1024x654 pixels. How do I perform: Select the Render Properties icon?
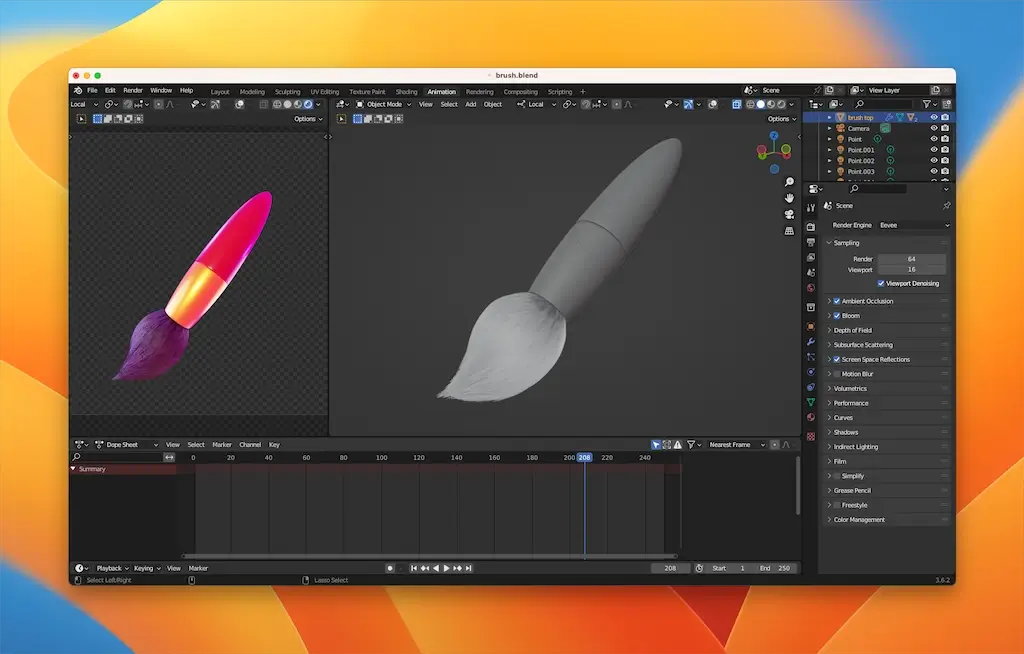(811, 227)
